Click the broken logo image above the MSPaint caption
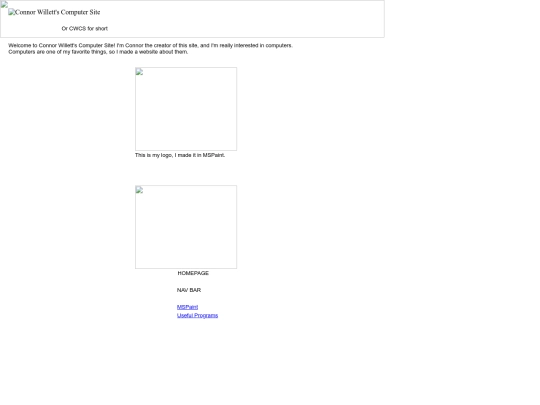 click(x=186, y=109)
